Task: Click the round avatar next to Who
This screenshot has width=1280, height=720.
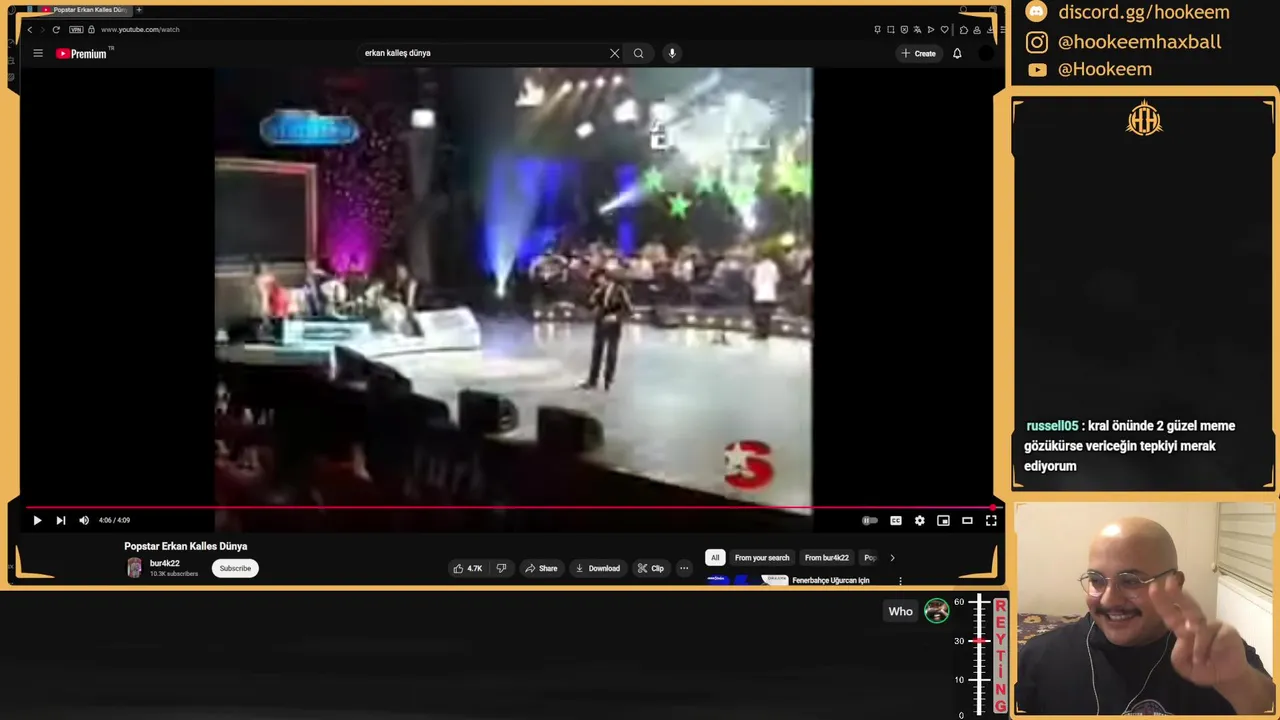Action: tap(937, 611)
